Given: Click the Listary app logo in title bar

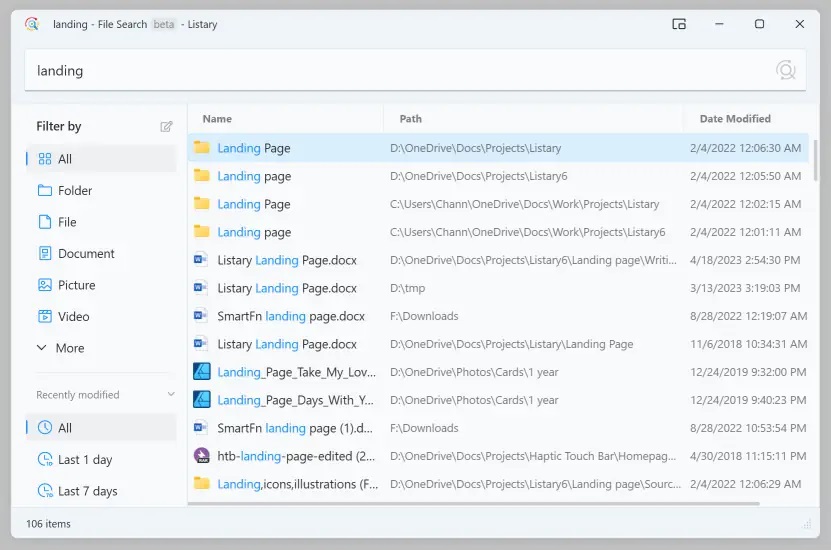Looking at the screenshot, I should point(32,24).
